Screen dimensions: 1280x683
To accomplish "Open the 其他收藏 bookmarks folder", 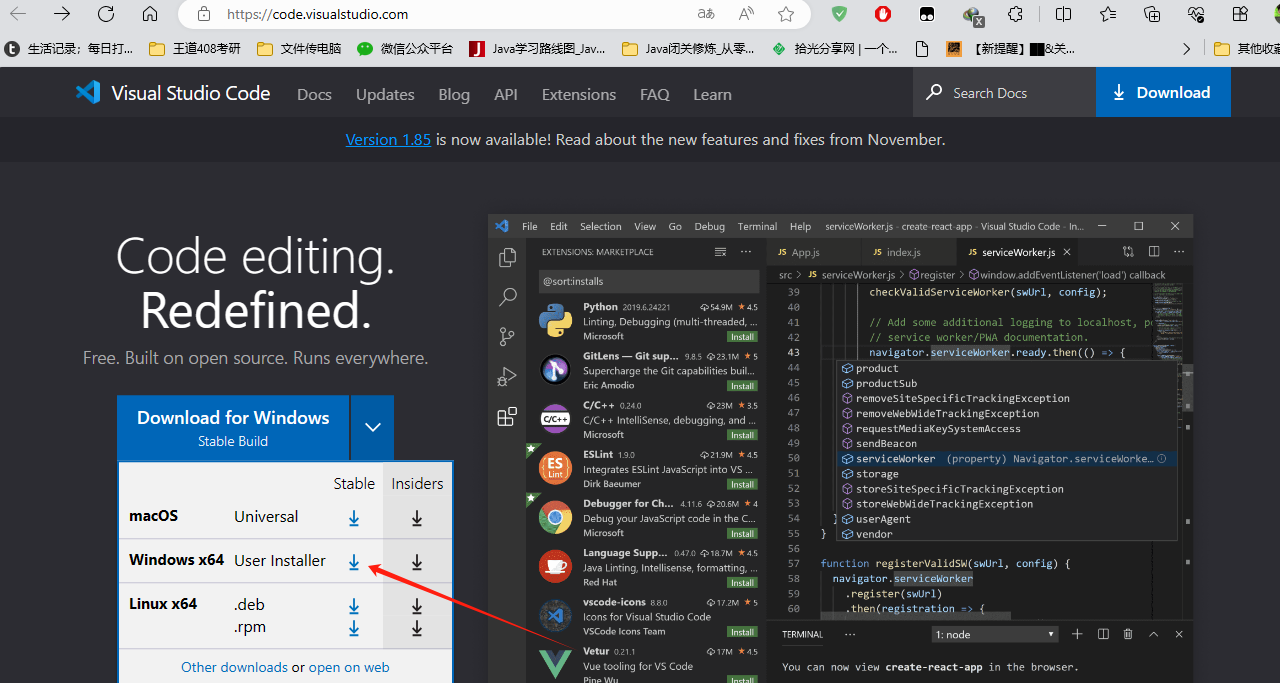I will point(1246,48).
